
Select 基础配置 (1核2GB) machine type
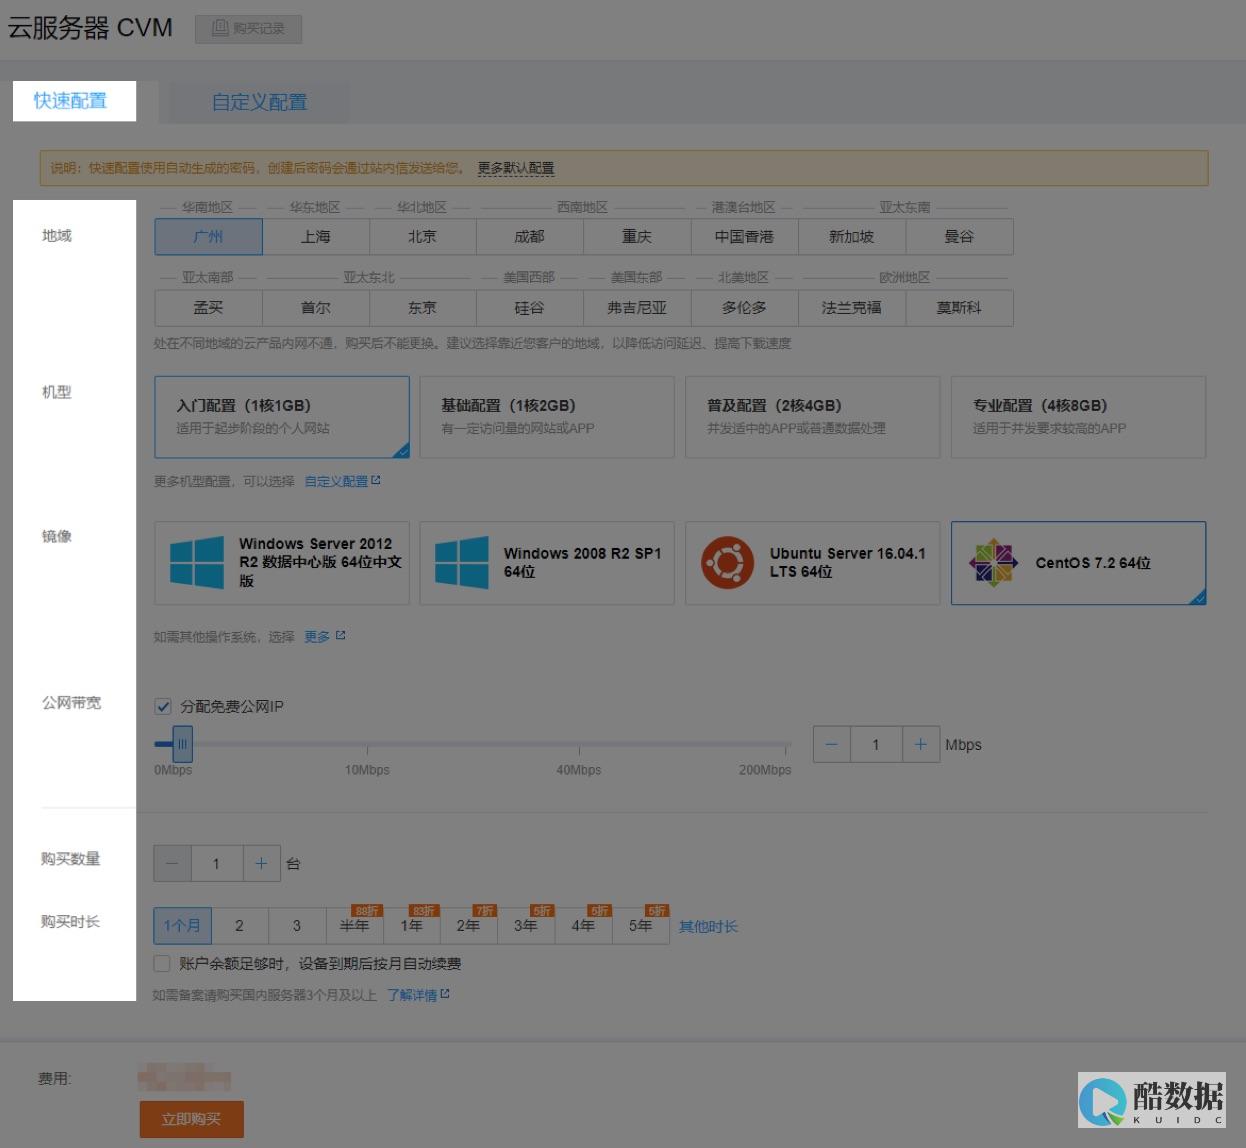[547, 417]
